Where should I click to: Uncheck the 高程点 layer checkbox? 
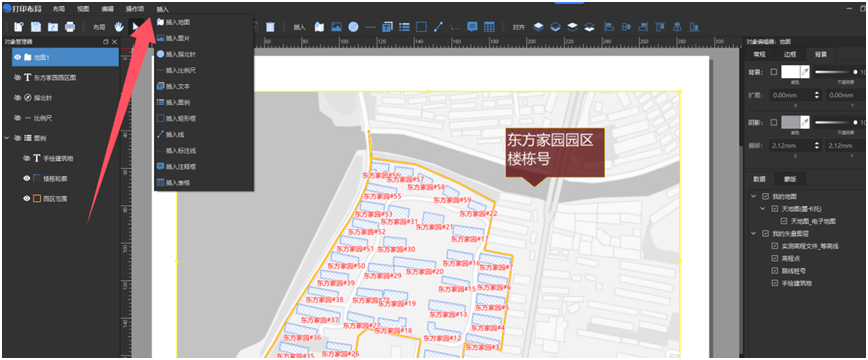(775, 258)
